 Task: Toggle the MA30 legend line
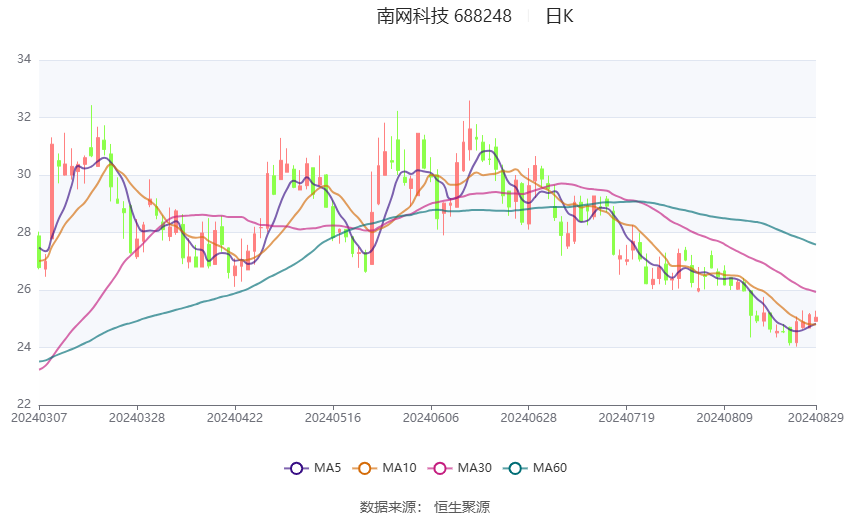point(460,468)
